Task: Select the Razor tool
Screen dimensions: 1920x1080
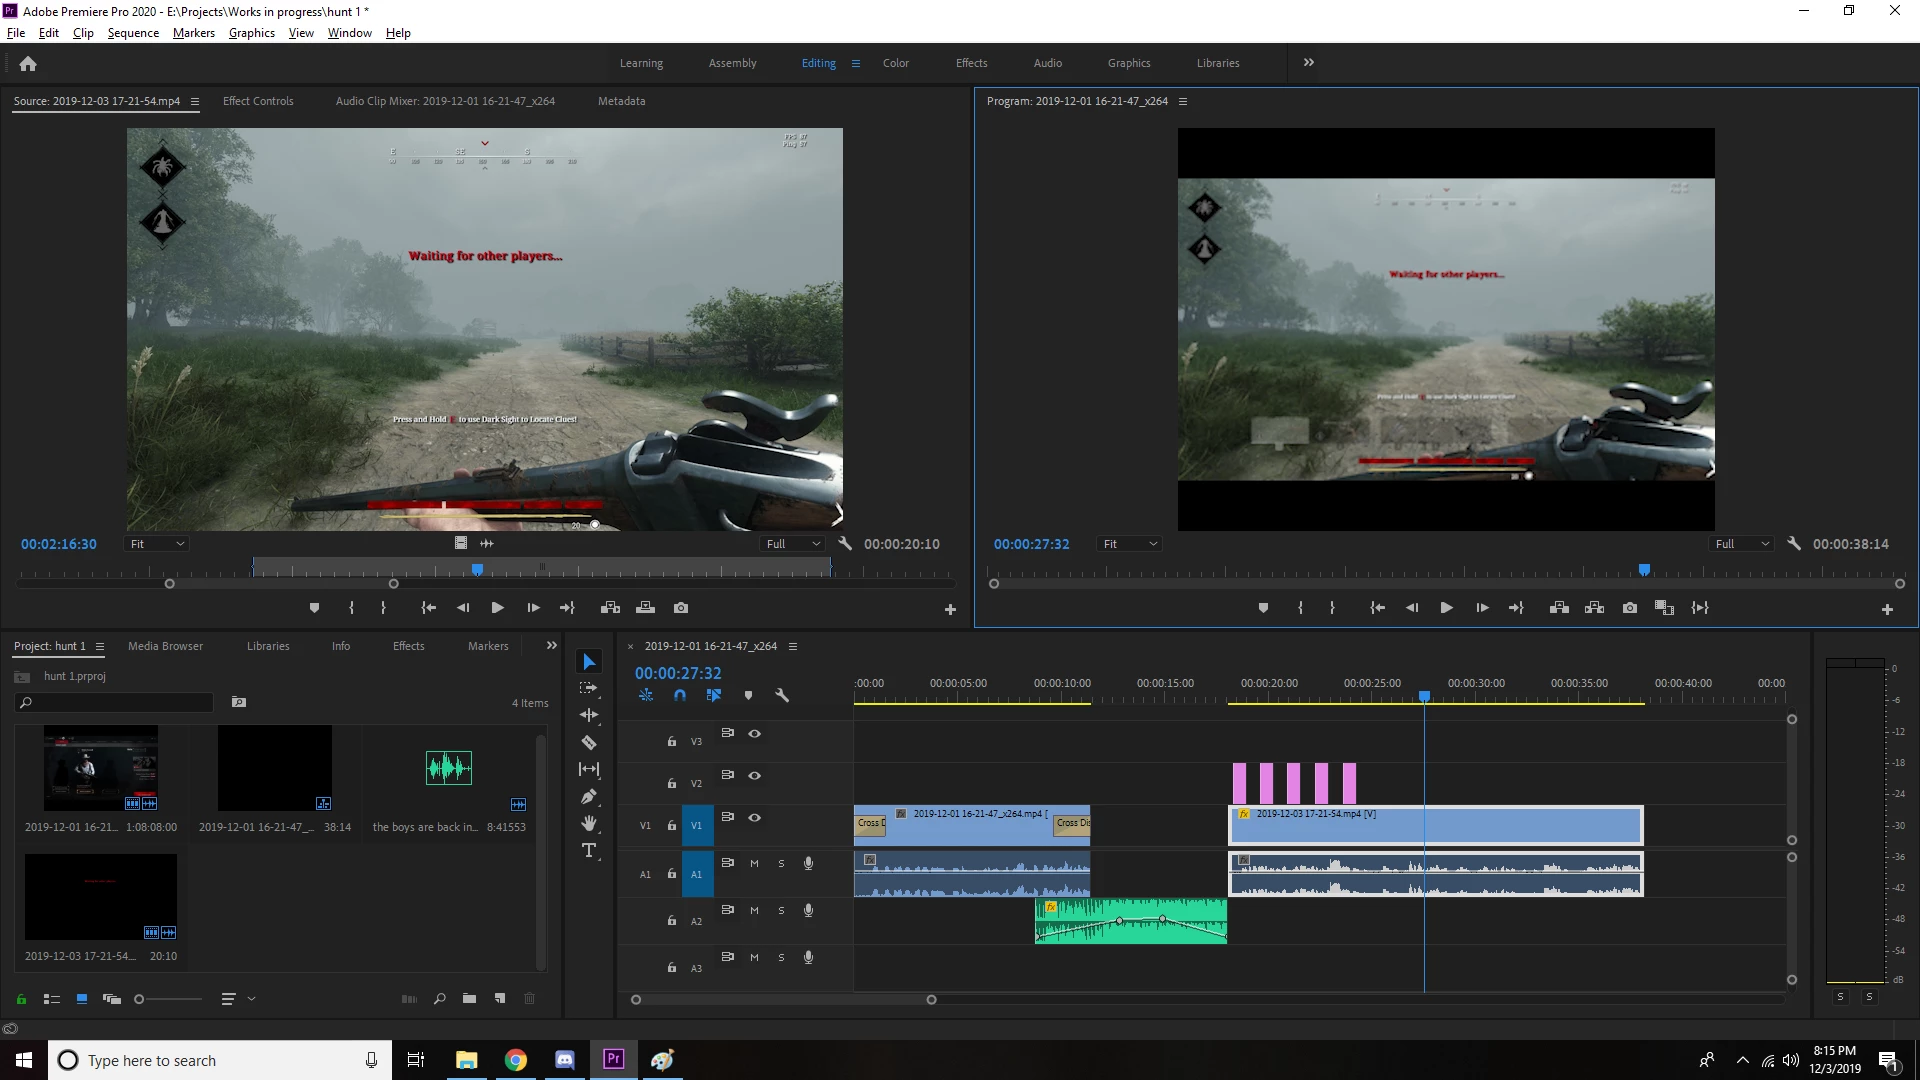Action: tap(589, 742)
